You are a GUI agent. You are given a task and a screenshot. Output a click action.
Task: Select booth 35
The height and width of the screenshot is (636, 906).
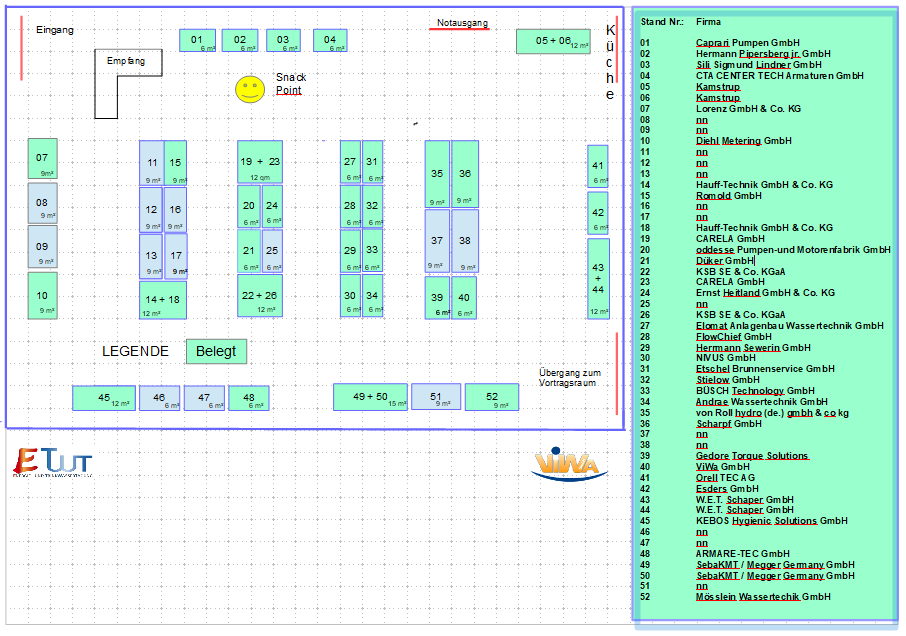pos(437,174)
